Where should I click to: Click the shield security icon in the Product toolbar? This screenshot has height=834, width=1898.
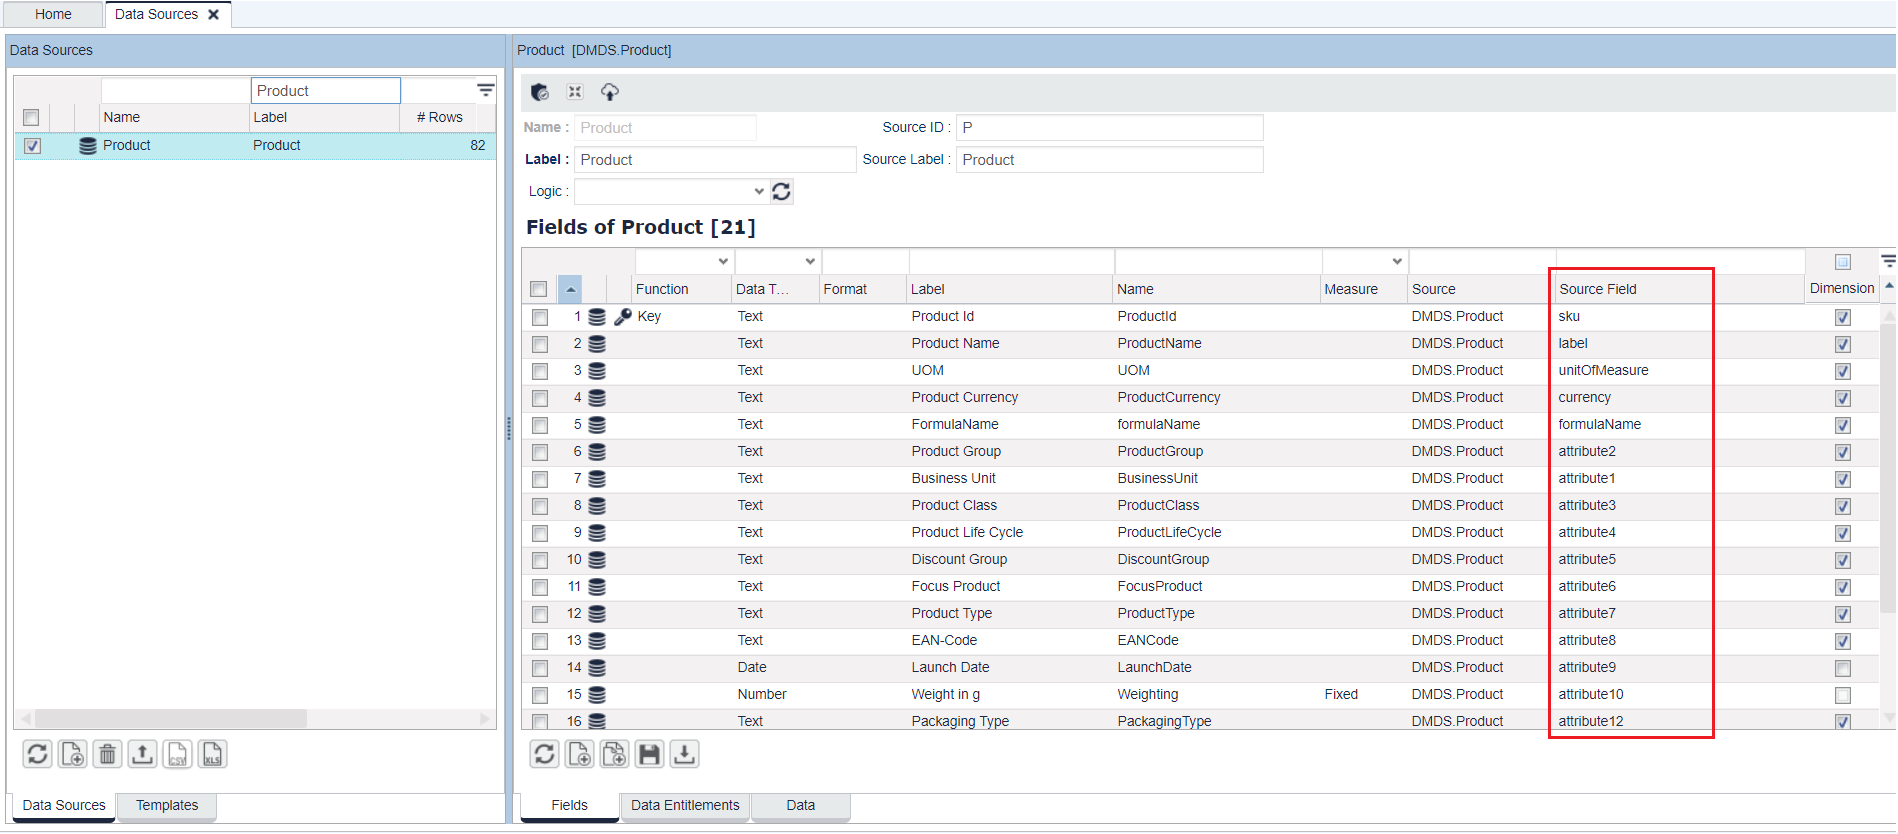coord(540,92)
